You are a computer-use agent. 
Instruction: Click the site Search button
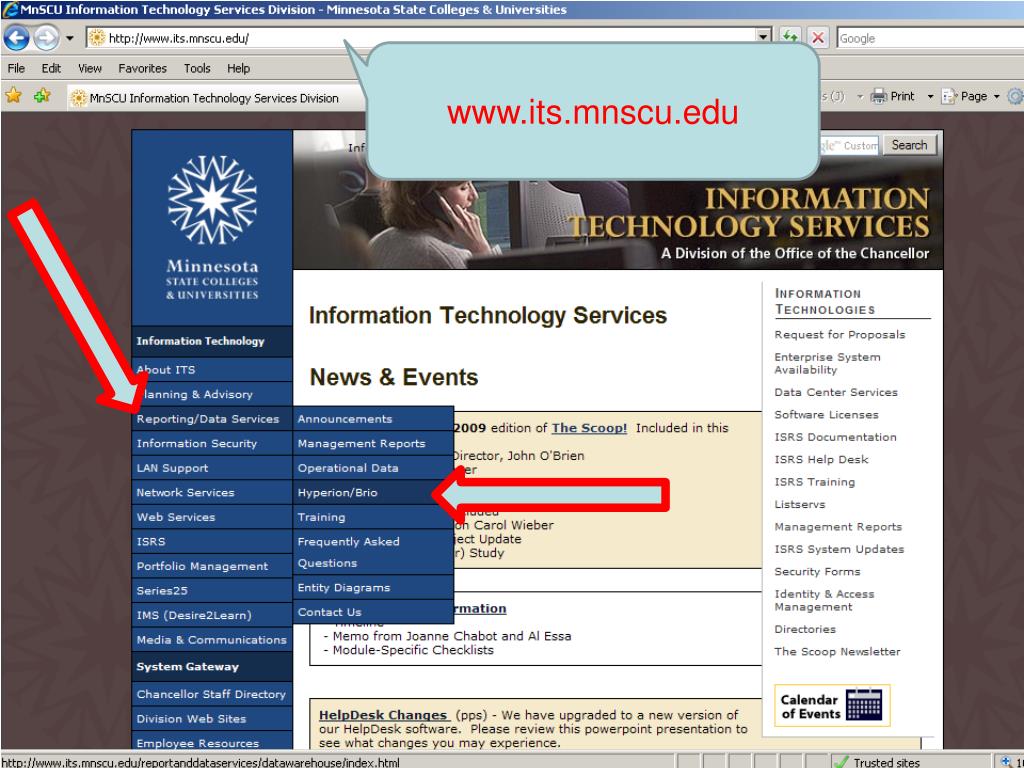909,145
